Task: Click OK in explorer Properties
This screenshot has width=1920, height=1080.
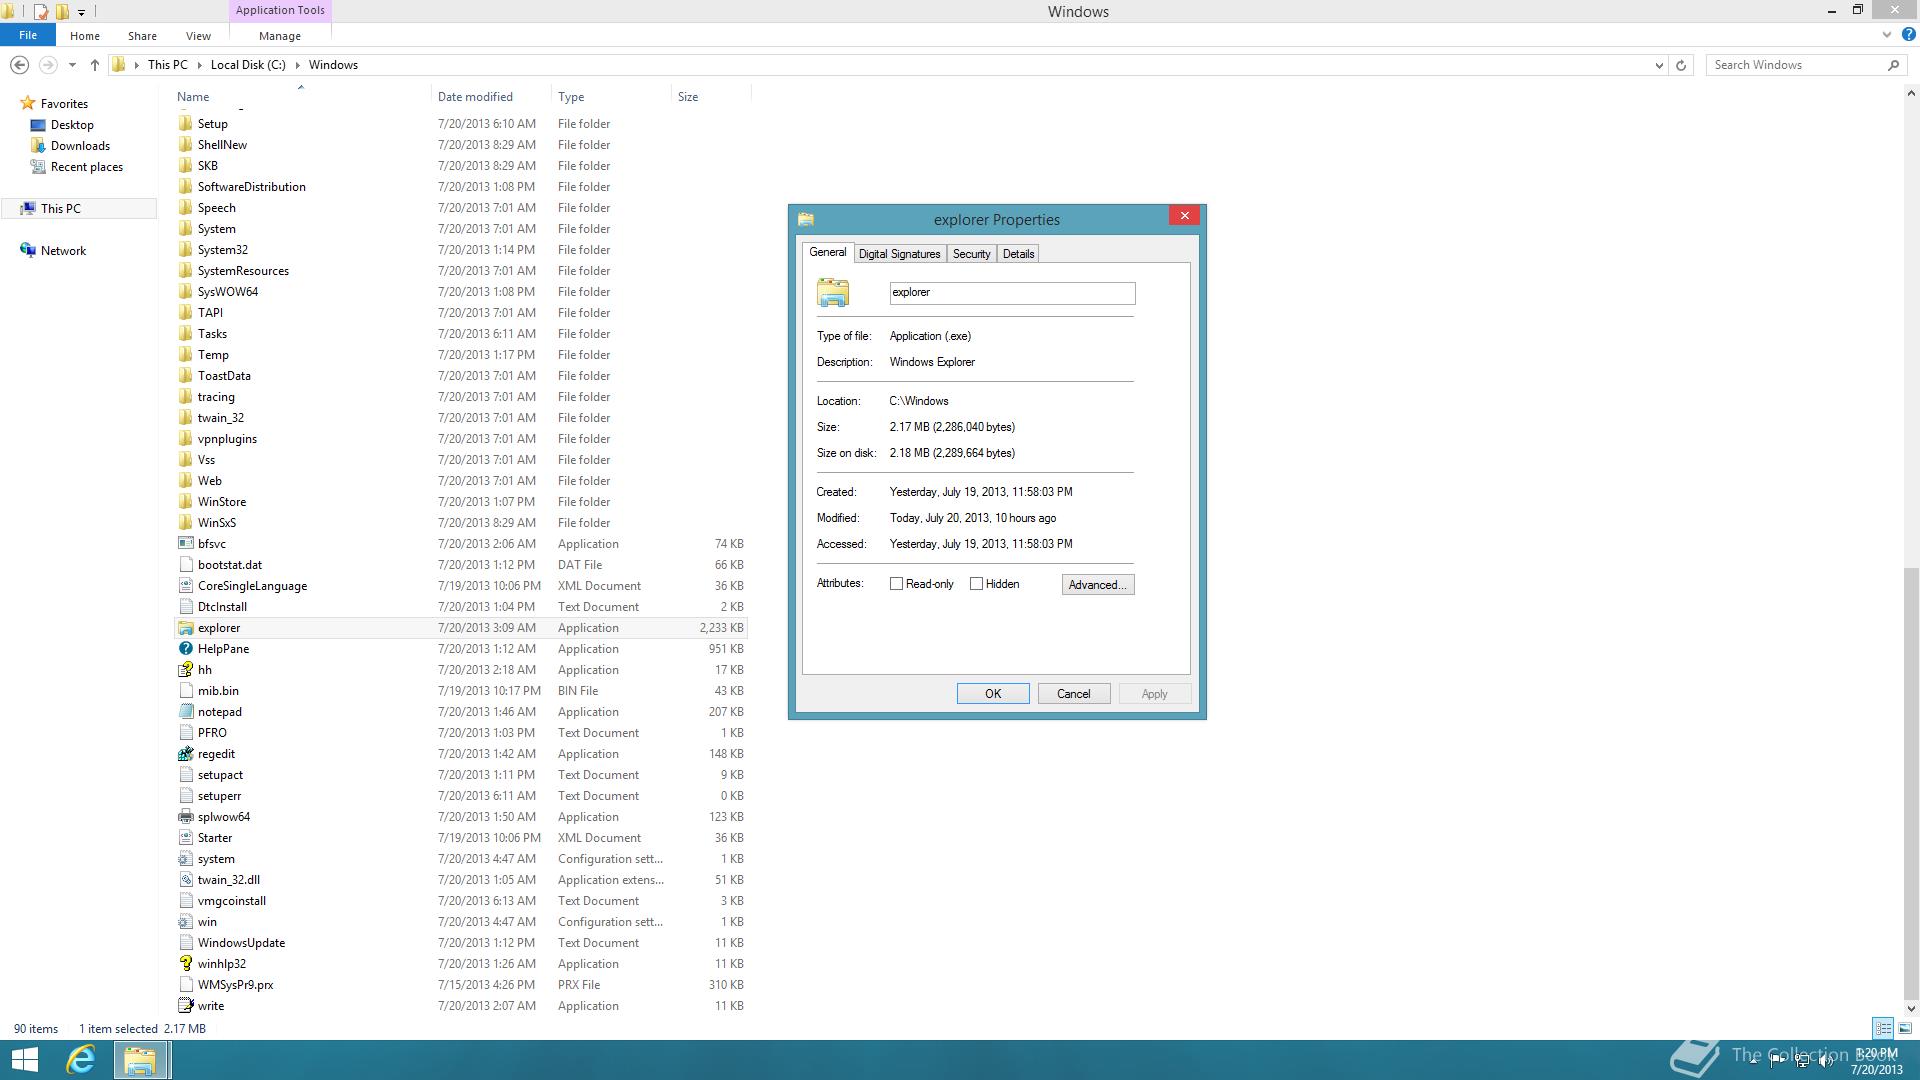Action: pyautogui.click(x=993, y=694)
